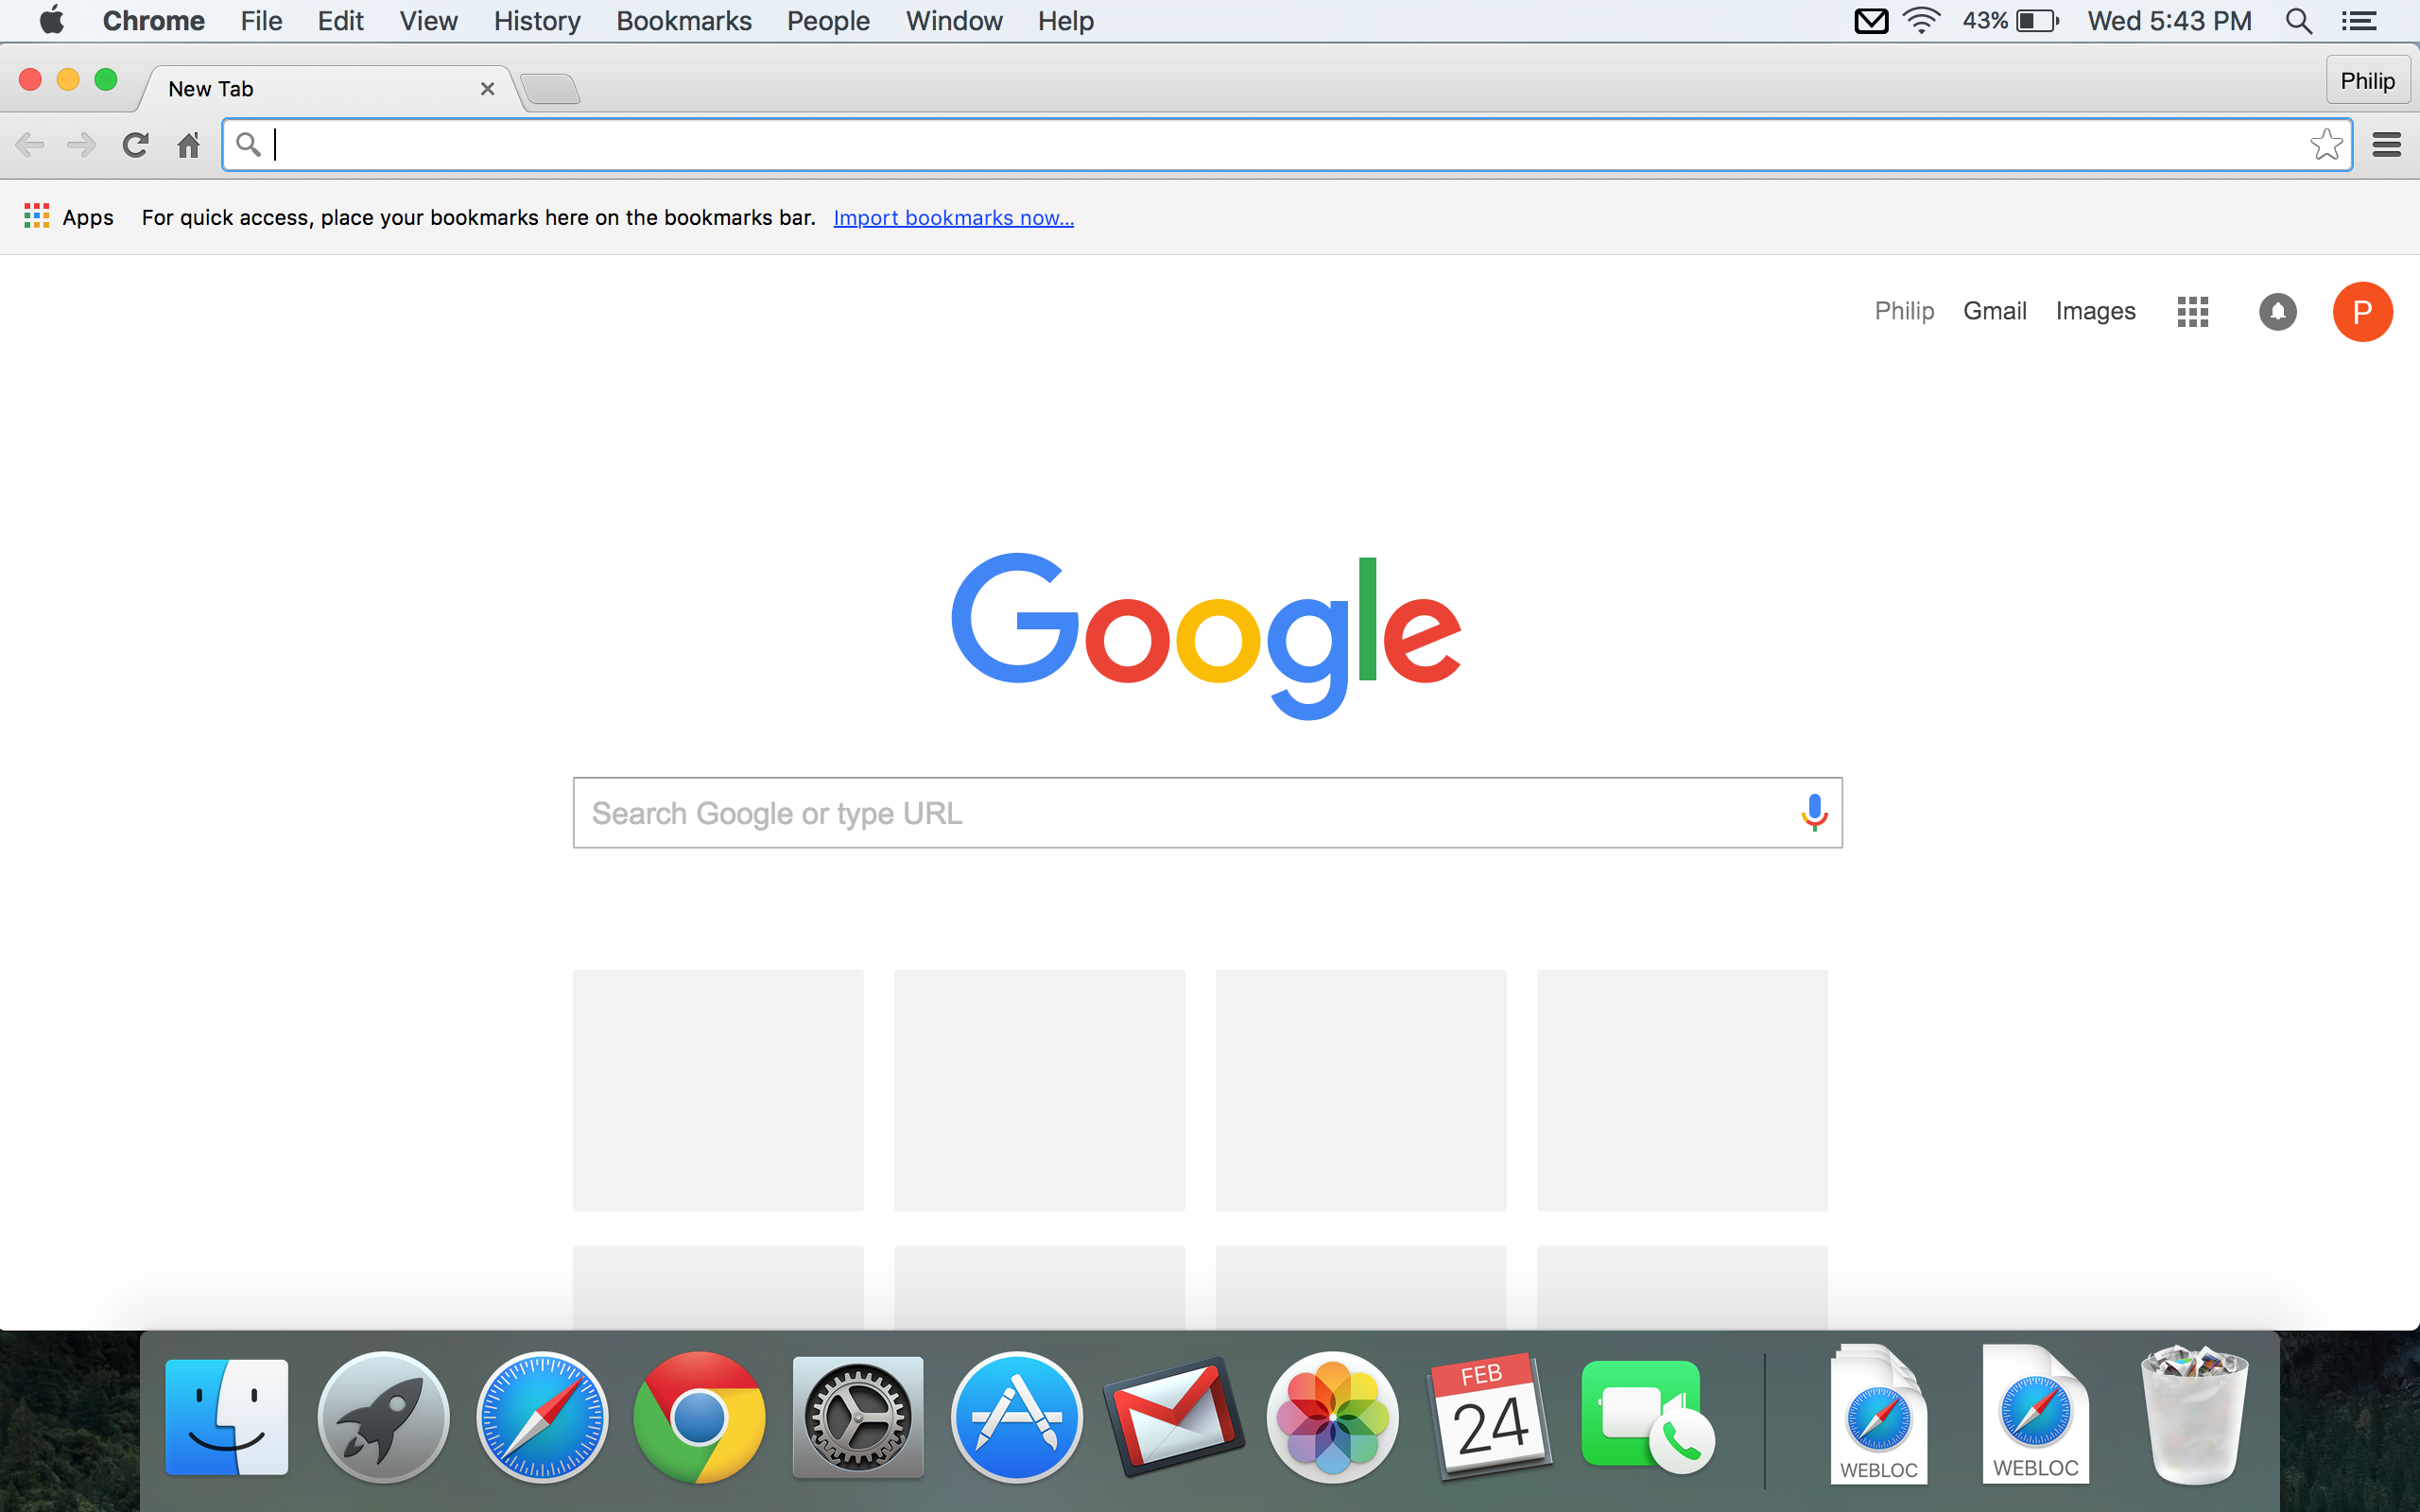Screen dimensions: 2420x1512
Task: Click the Google logo
Action: coord(1206,635)
